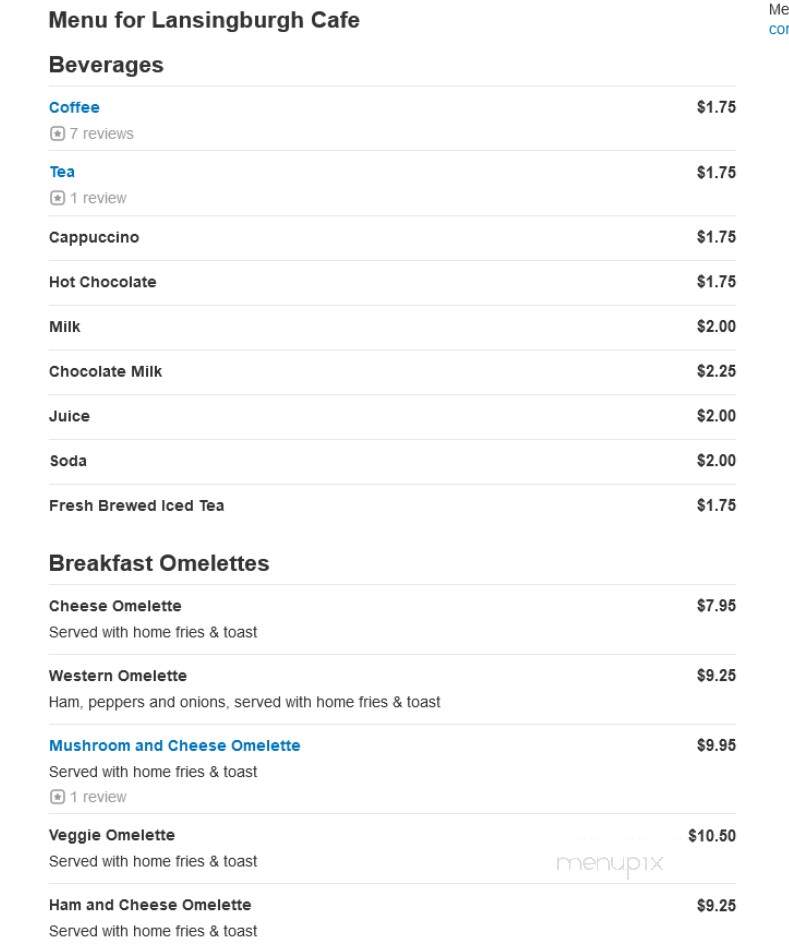The image size is (789, 946).
Task: Click the menupix watermark logo
Action: click(609, 864)
